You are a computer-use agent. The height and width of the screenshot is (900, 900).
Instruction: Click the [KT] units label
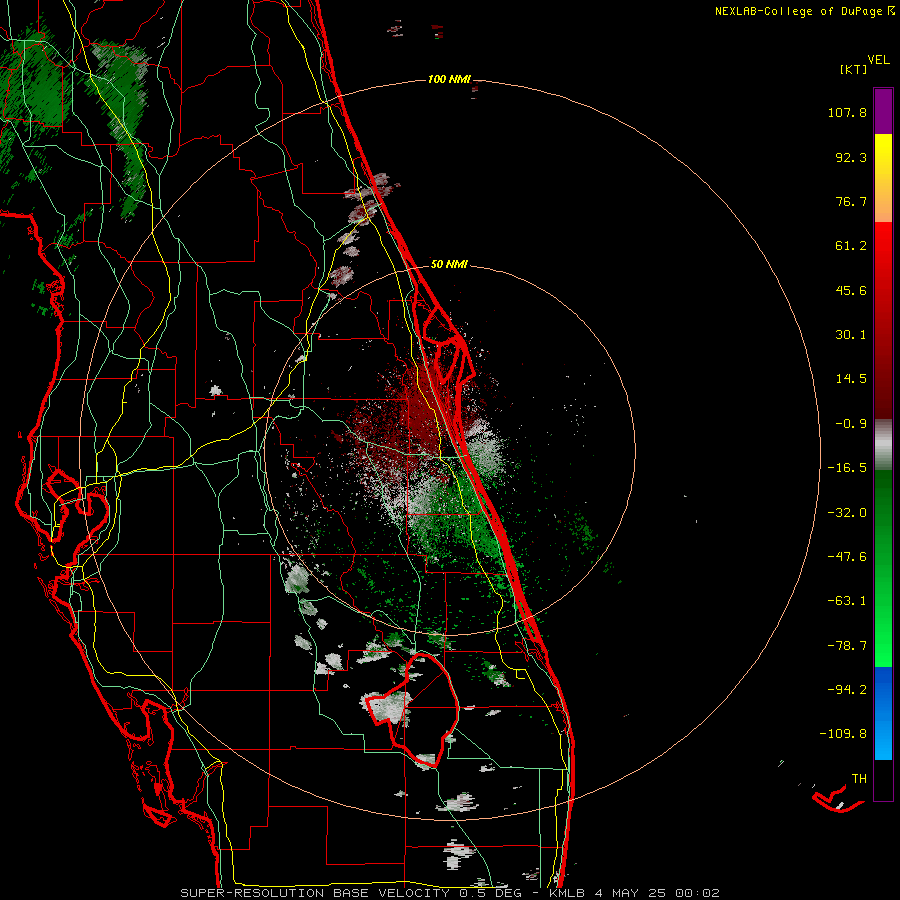(x=854, y=69)
